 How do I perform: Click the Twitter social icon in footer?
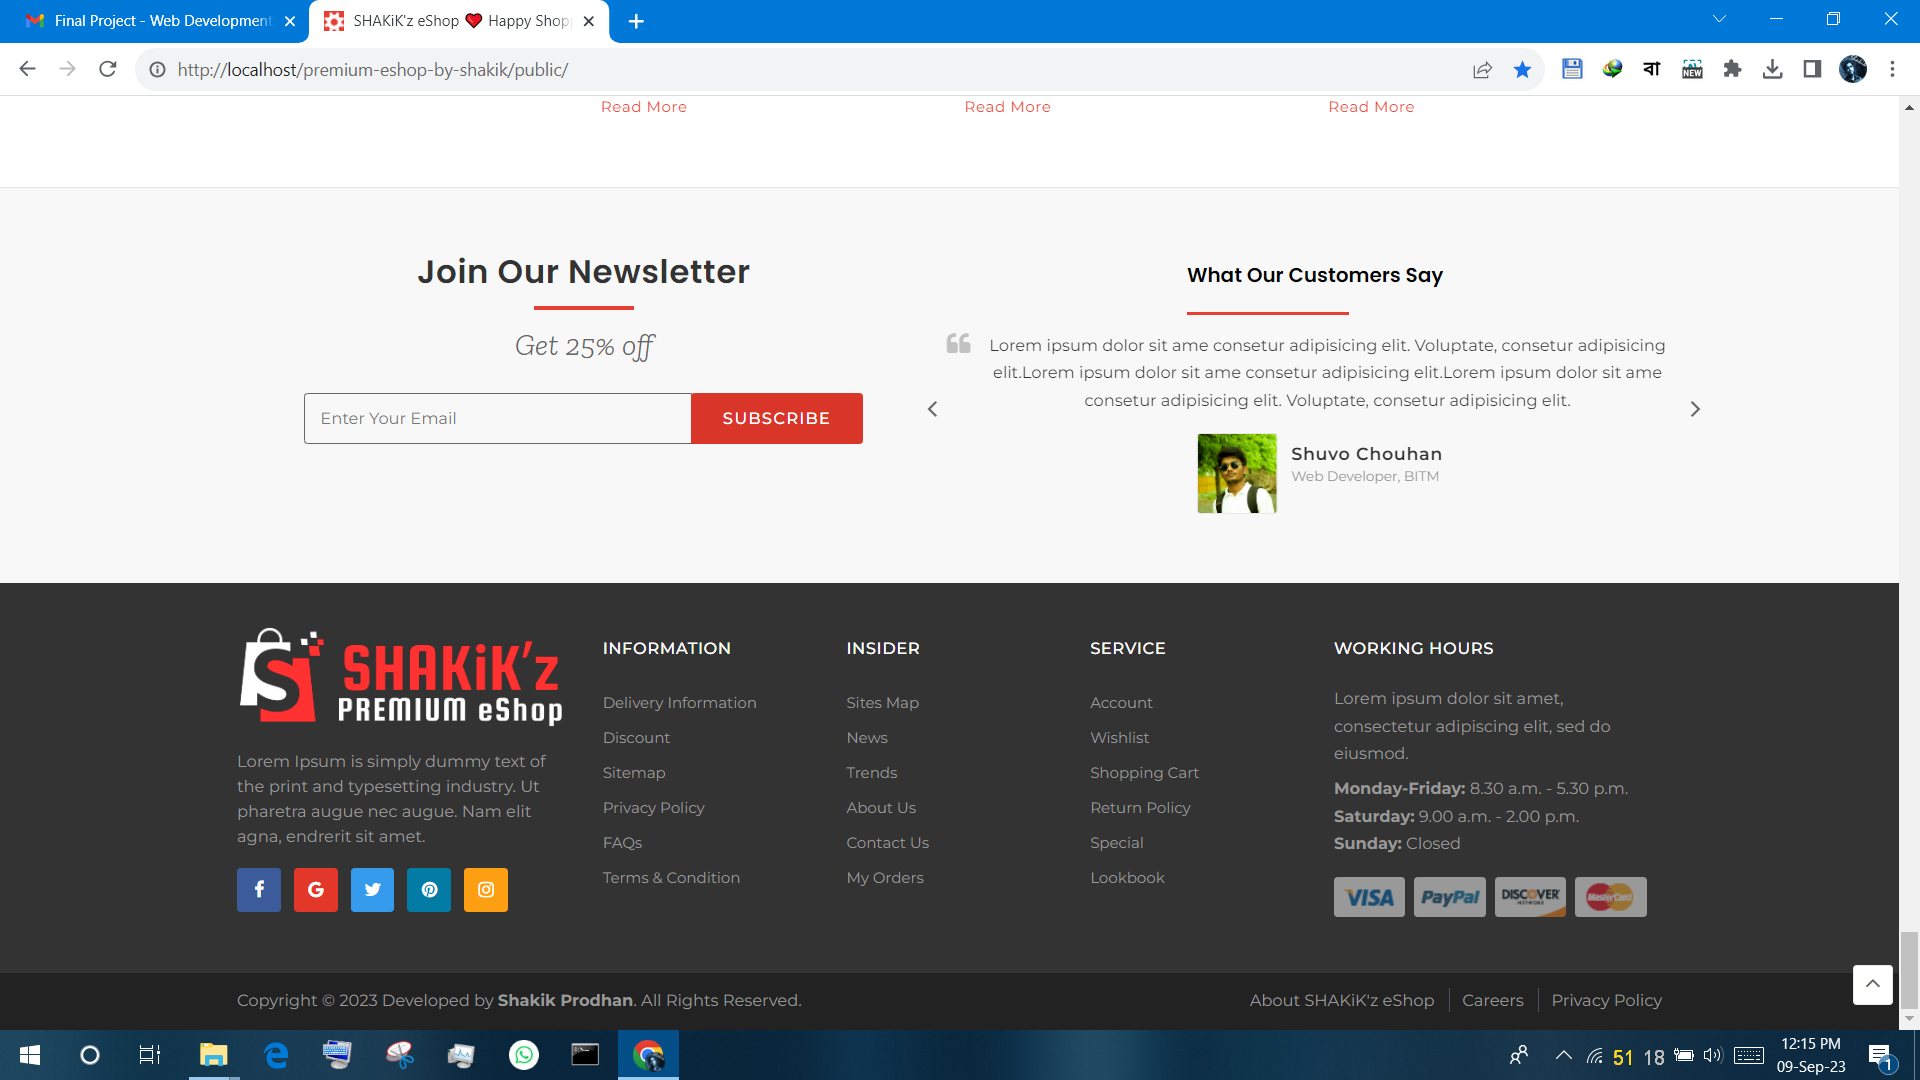click(x=372, y=890)
